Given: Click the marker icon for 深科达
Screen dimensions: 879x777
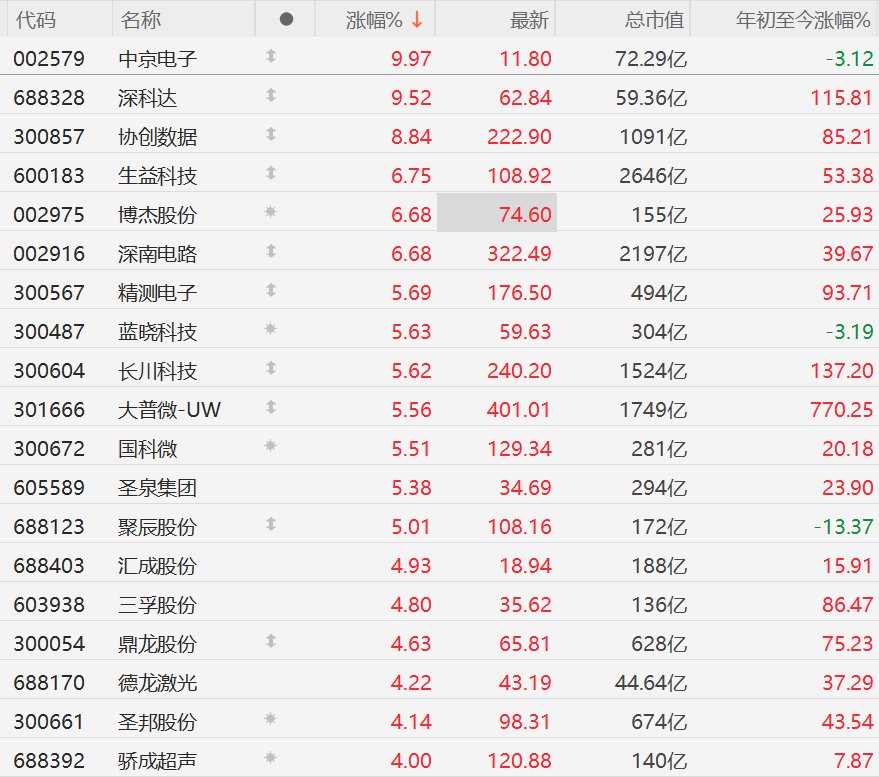Looking at the screenshot, I should pos(271,95).
